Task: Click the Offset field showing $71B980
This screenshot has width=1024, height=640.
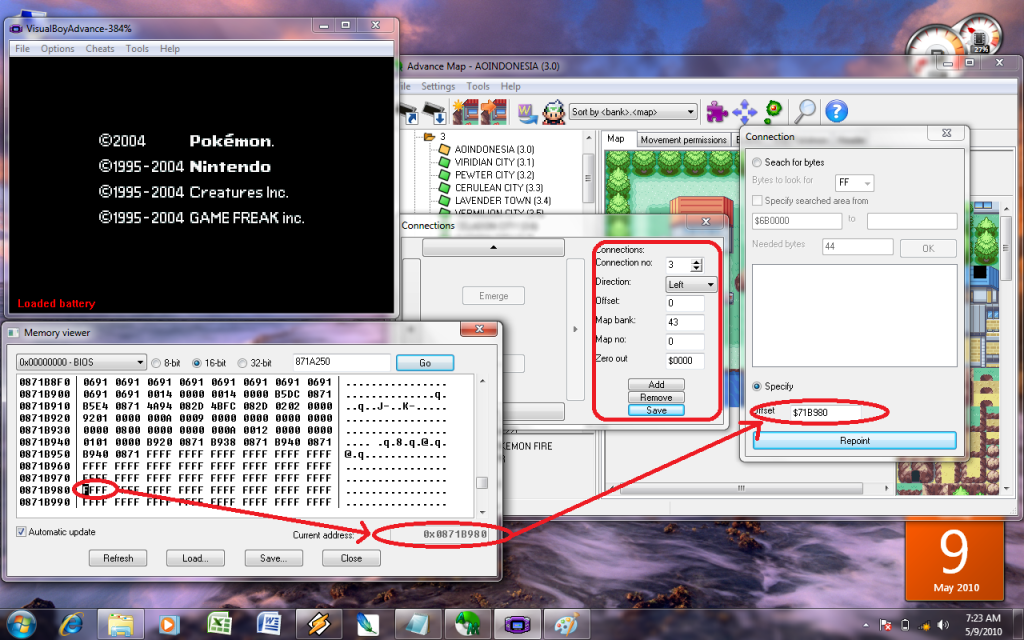Action: point(825,413)
